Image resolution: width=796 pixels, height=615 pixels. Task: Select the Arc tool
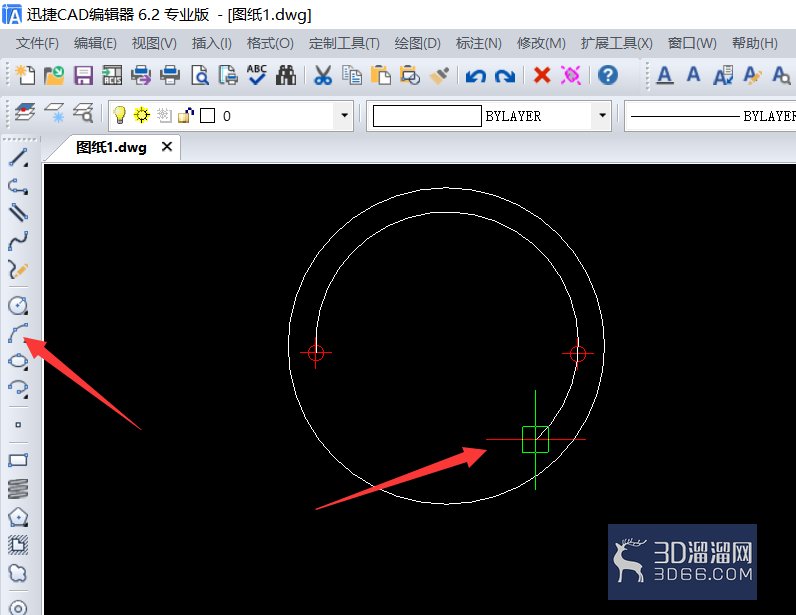tap(18, 333)
